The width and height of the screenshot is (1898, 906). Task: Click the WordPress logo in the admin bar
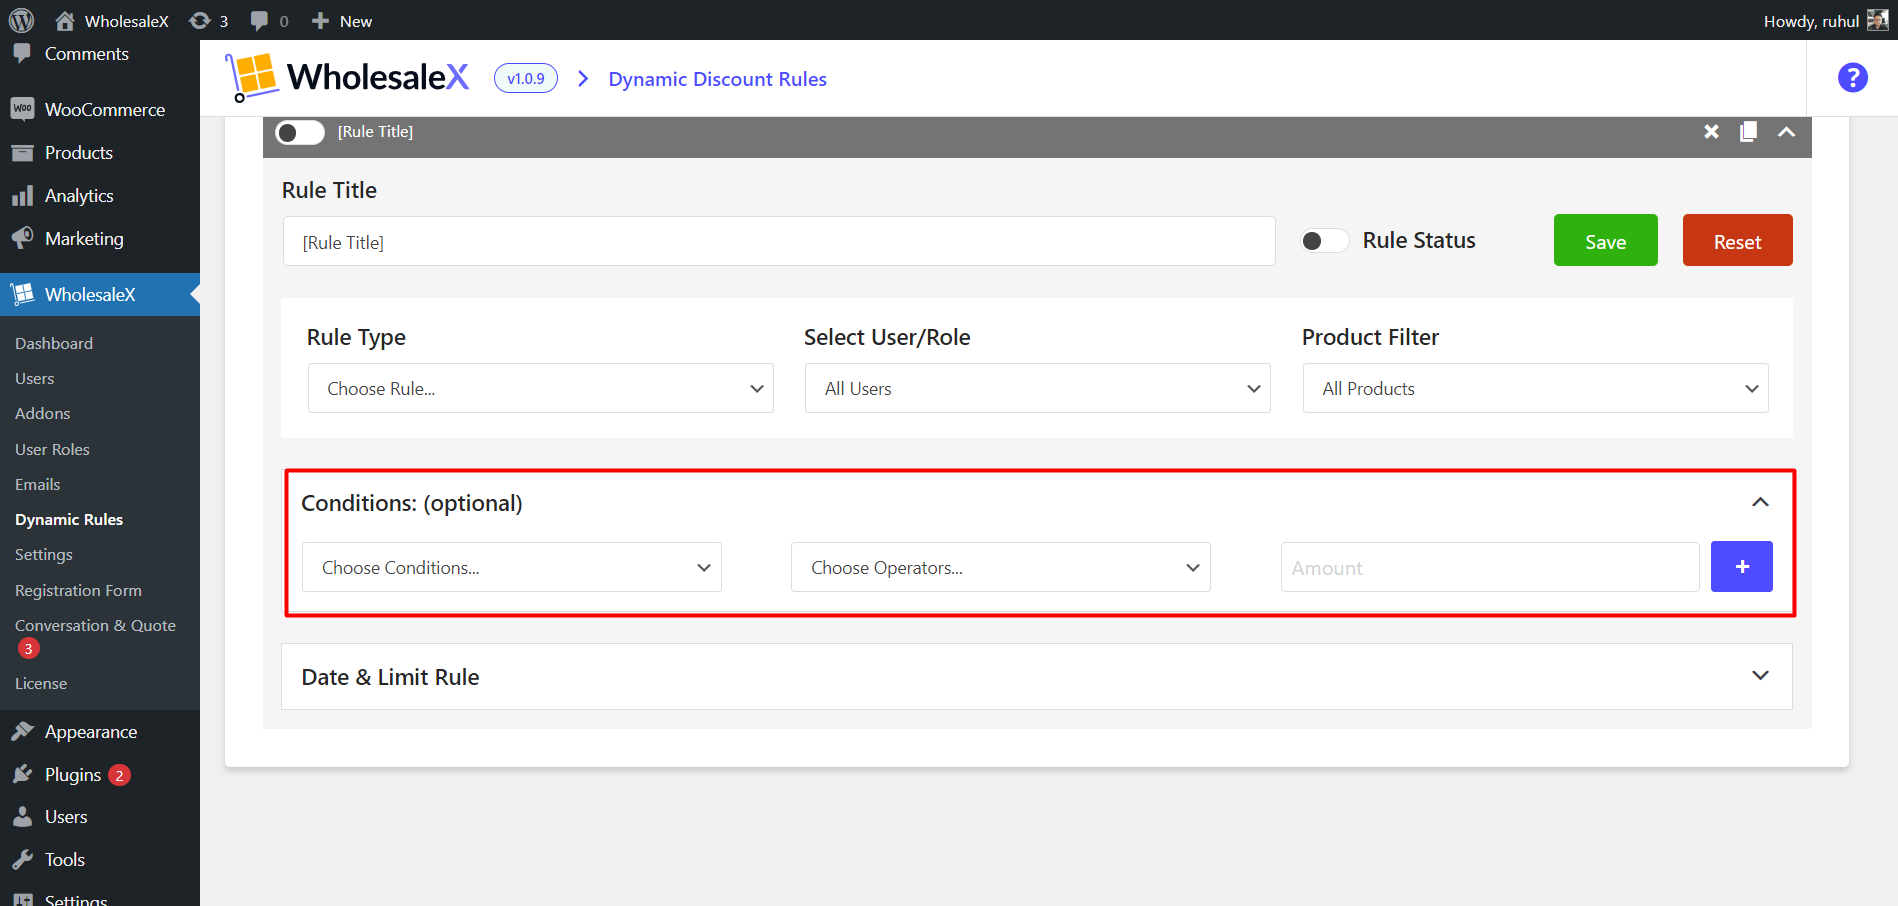click(x=21, y=21)
